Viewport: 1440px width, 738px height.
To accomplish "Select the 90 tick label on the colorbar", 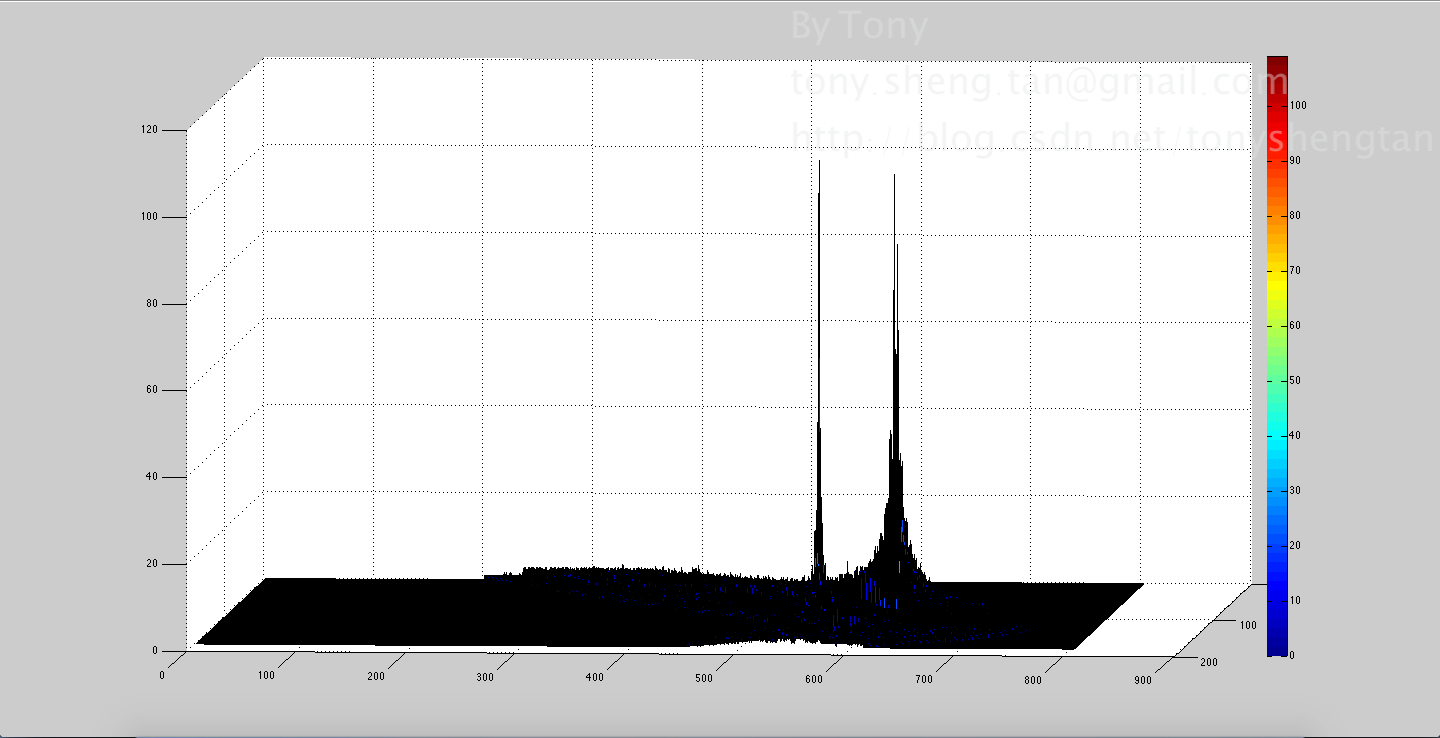I will coord(1296,160).
